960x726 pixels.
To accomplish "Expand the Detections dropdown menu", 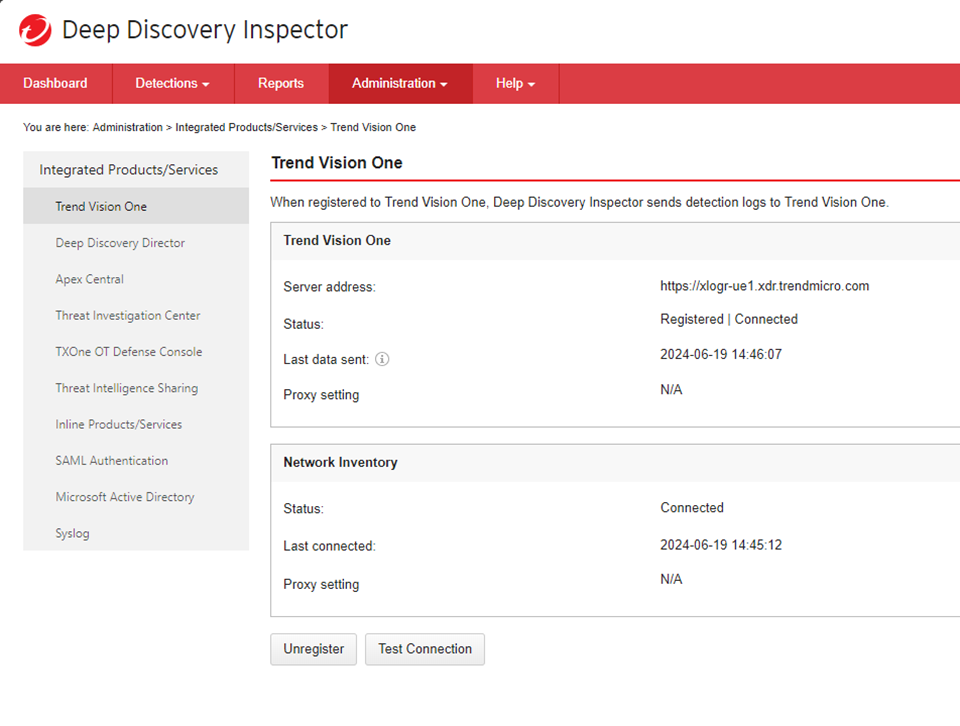I will [x=172, y=84].
